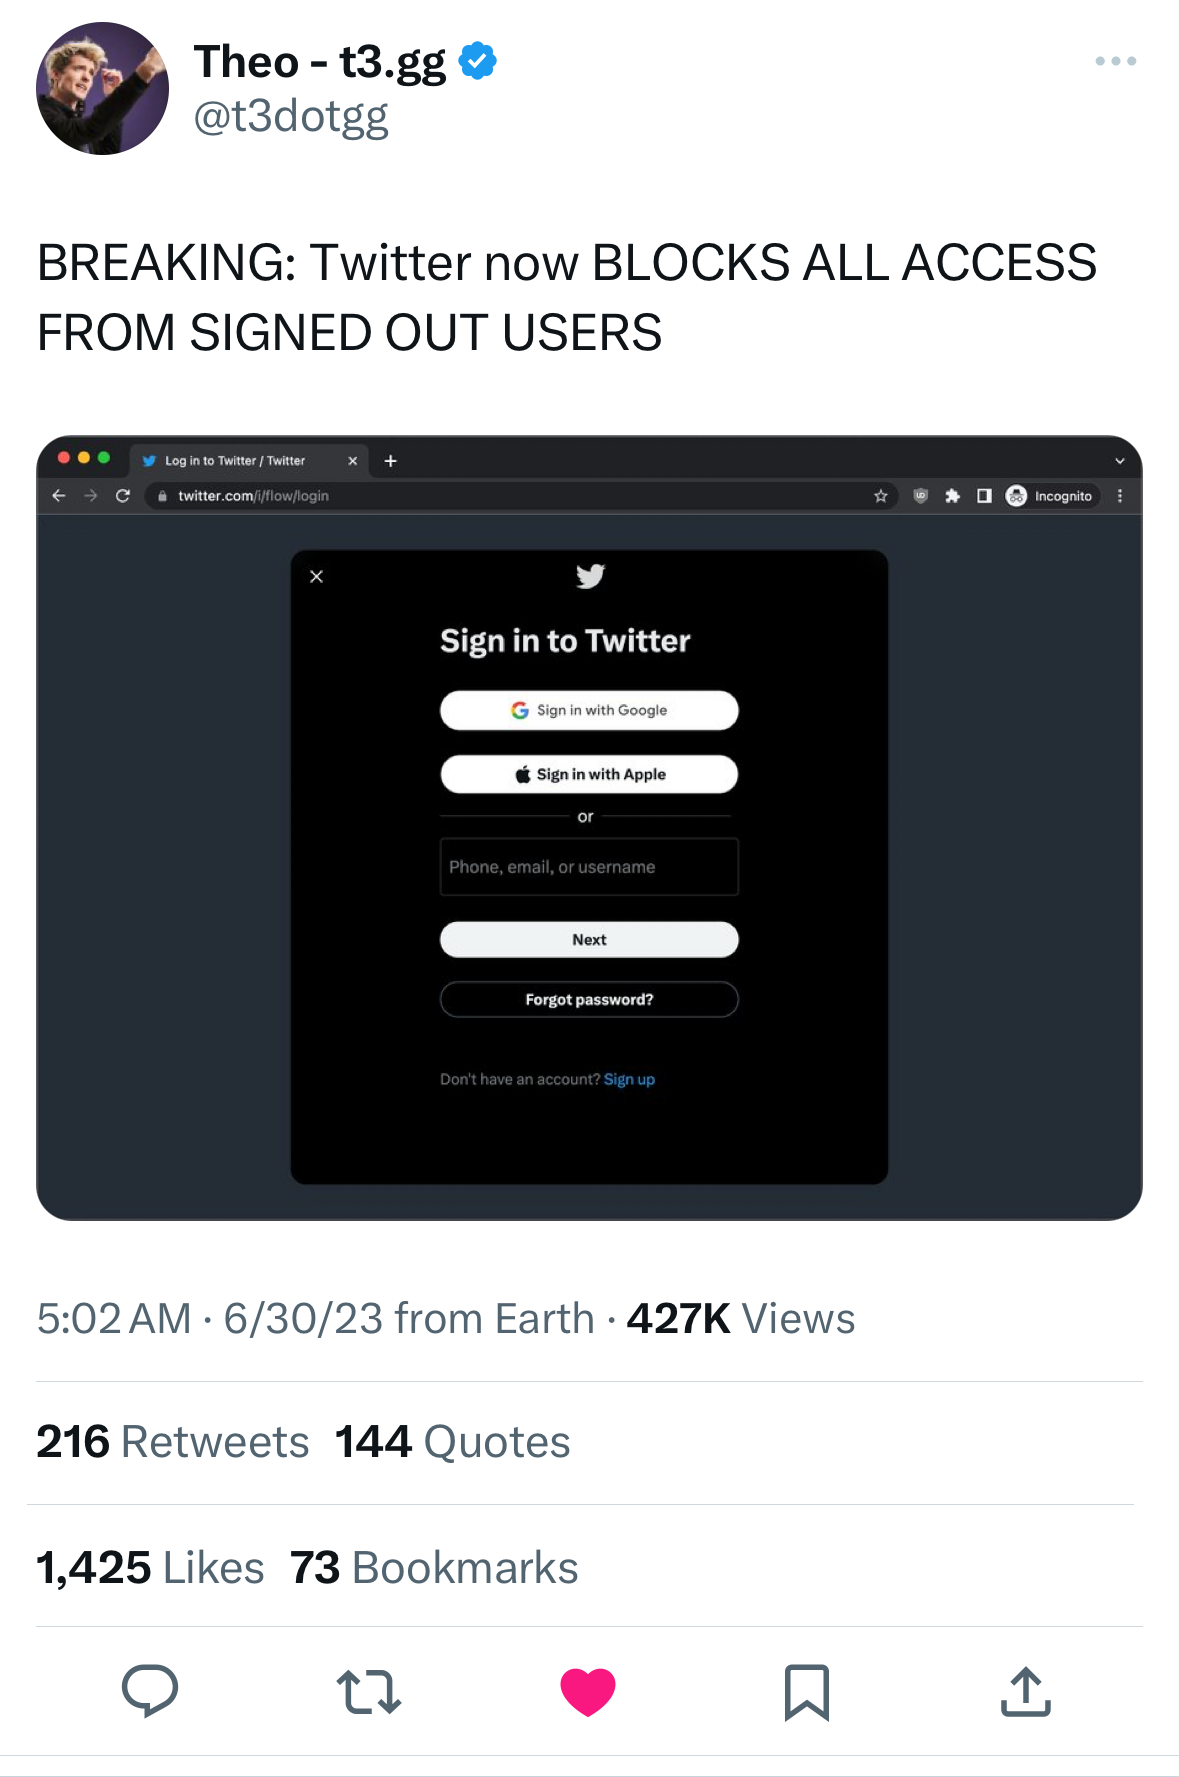Click the bookmark star in address bar
Viewport: 1179px width, 1777px height.
[881, 496]
